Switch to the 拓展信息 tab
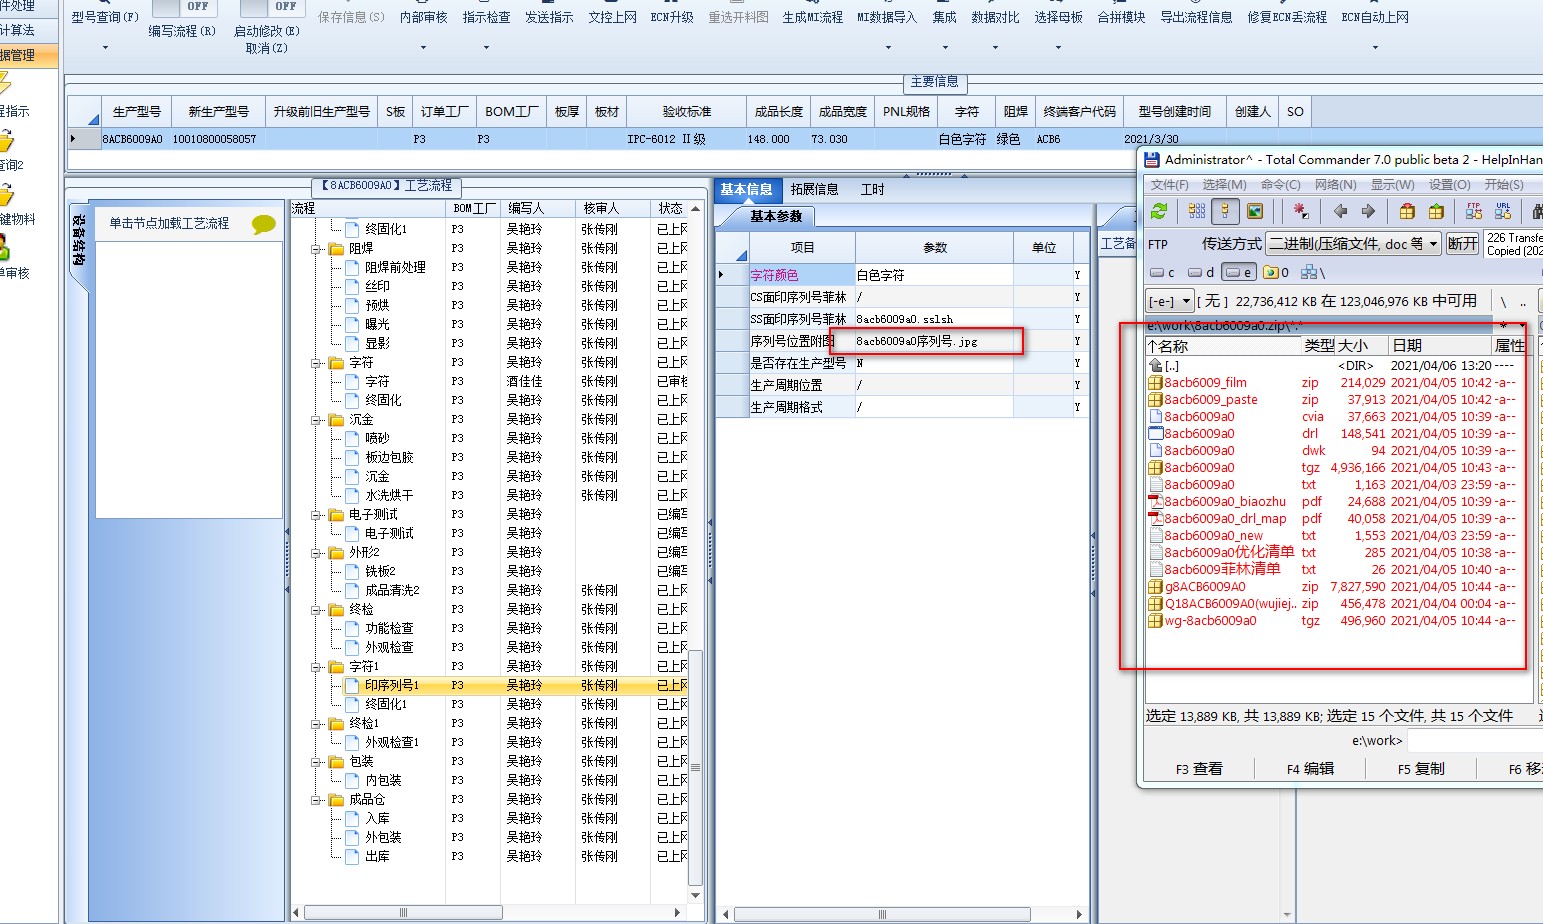The height and width of the screenshot is (924, 1543). coord(814,189)
